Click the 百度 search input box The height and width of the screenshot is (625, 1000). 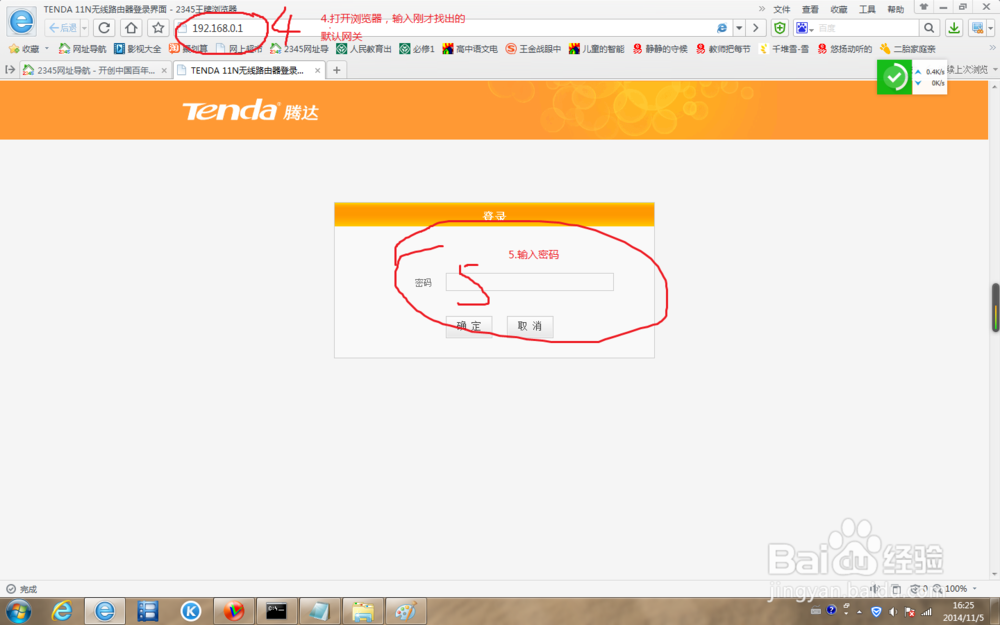(x=867, y=28)
